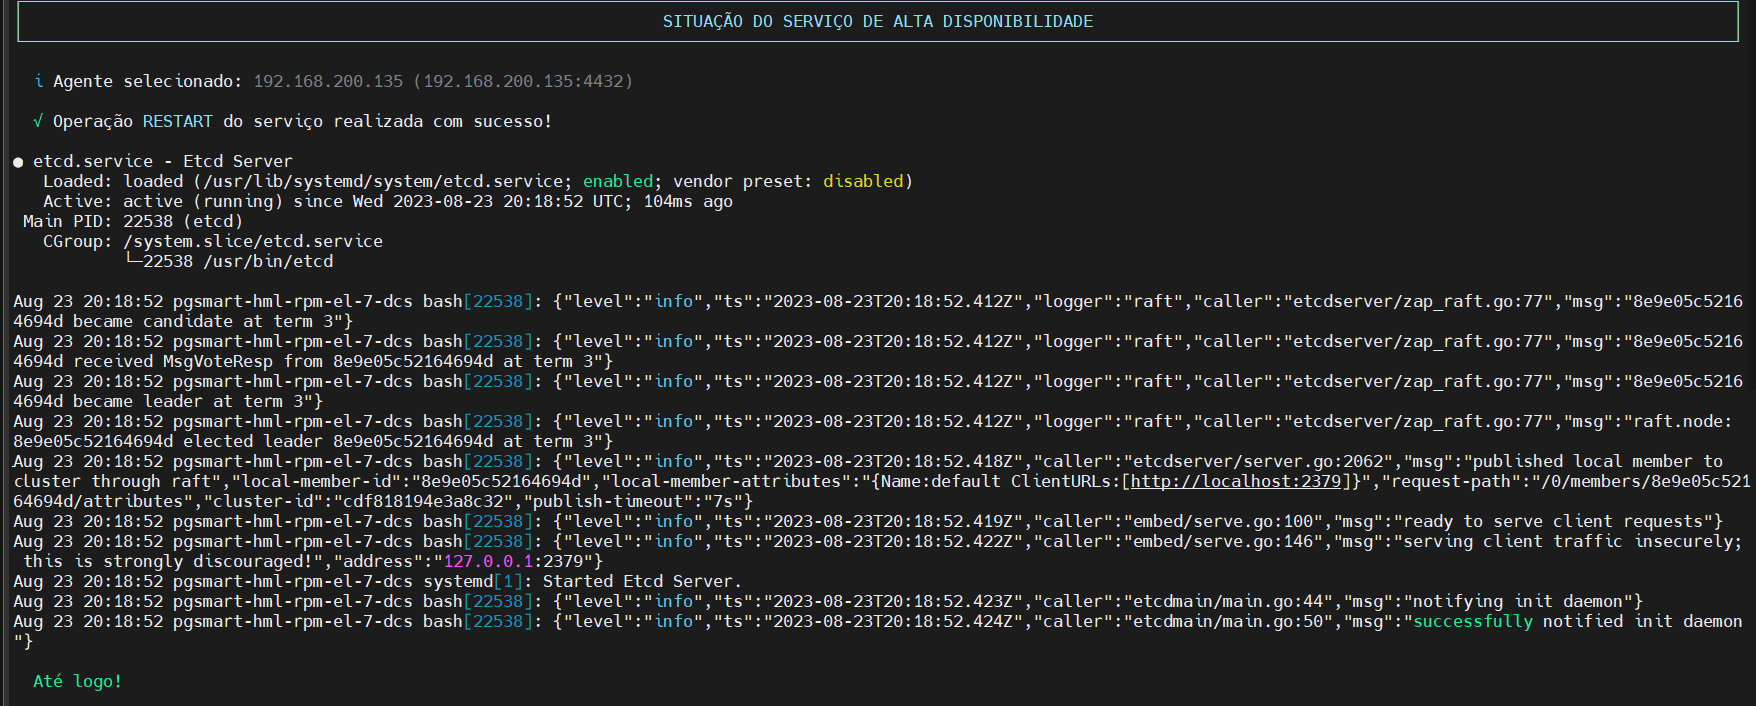Click the local-member-id value '8e9e05c52164694d'
The height and width of the screenshot is (706, 1756).
[x=503, y=481]
